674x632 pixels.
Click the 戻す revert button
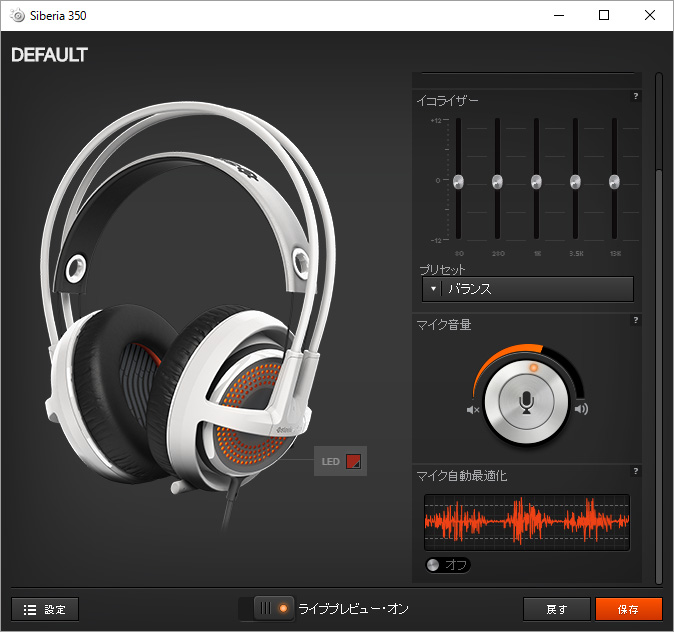coord(557,609)
